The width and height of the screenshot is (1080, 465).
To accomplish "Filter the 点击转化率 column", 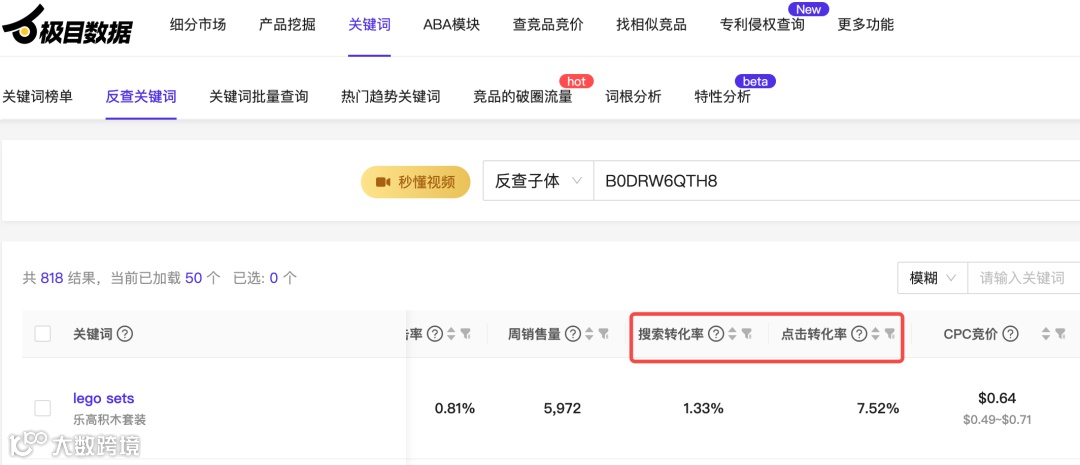I will pyautogui.click(x=890, y=334).
